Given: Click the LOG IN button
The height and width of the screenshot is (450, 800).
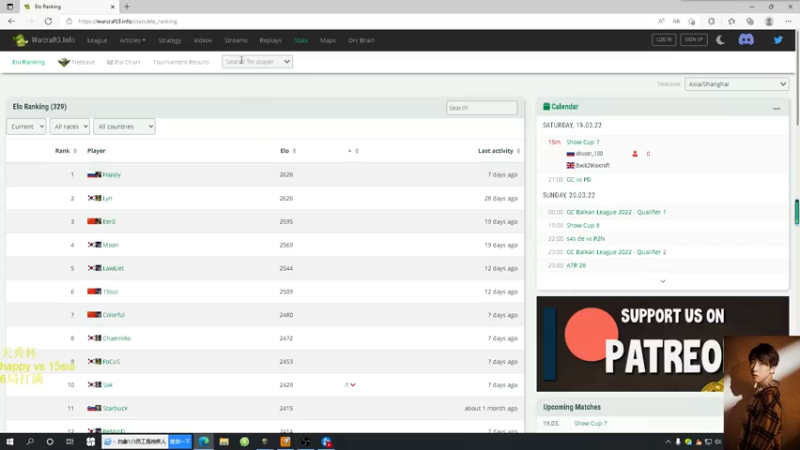Looking at the screenshot, I should (x=664, y=40).
